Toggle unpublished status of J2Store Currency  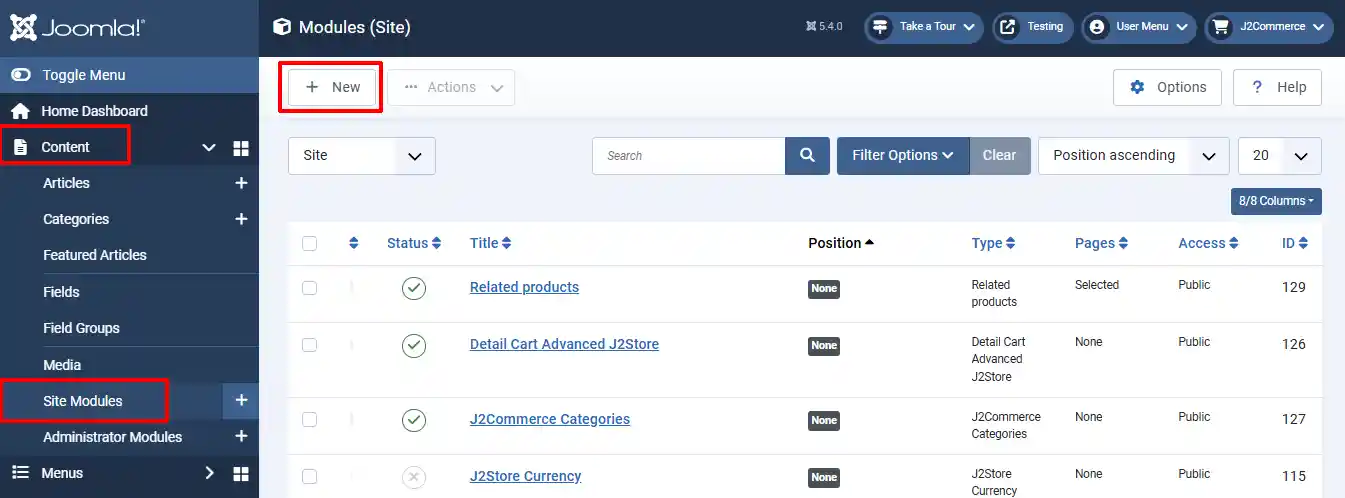coord(414,477)
